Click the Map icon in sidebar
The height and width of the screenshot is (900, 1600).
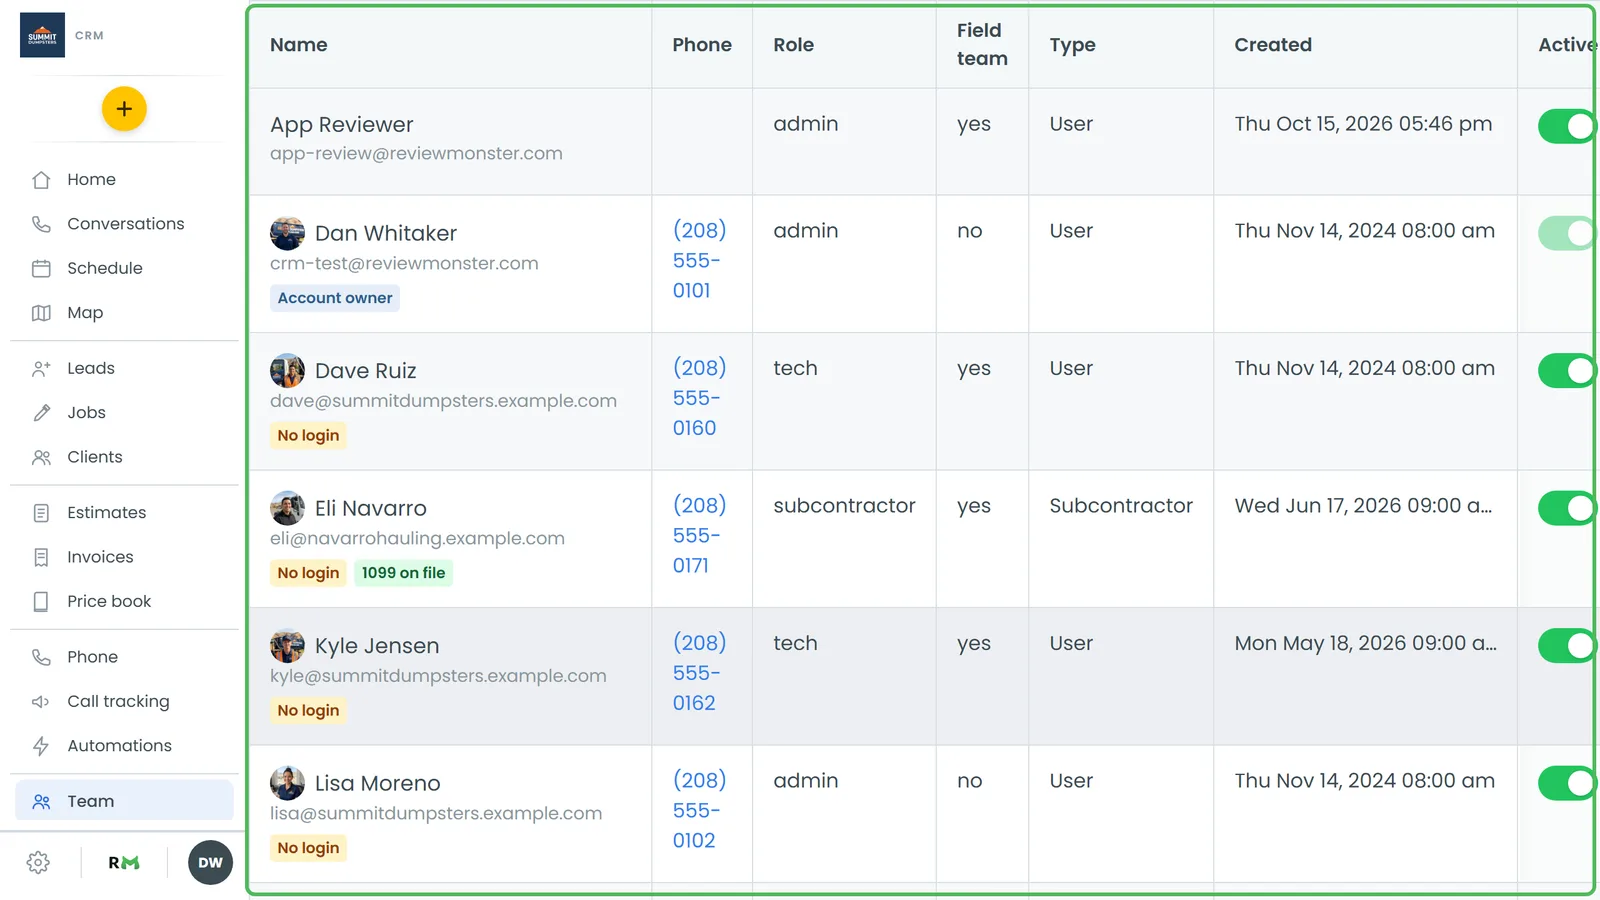[41, 313]
